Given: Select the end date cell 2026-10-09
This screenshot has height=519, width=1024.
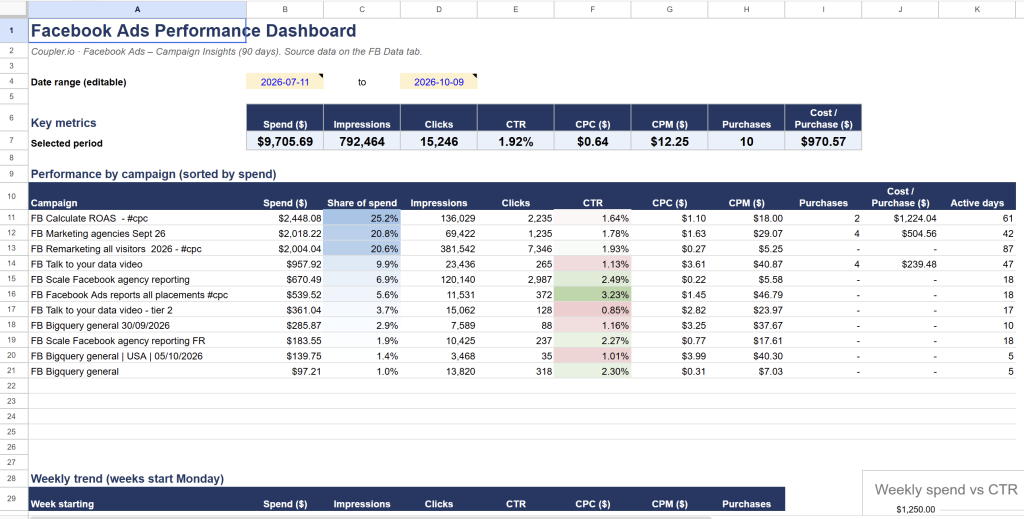Looking at the screenshot, I should click(x=439, y=82).
